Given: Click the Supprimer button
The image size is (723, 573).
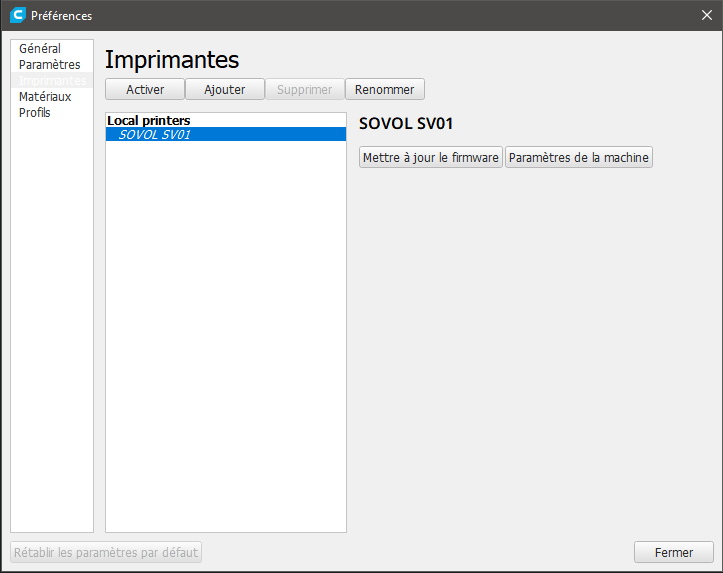Looking at the screenshot, I should pos(305,89).
